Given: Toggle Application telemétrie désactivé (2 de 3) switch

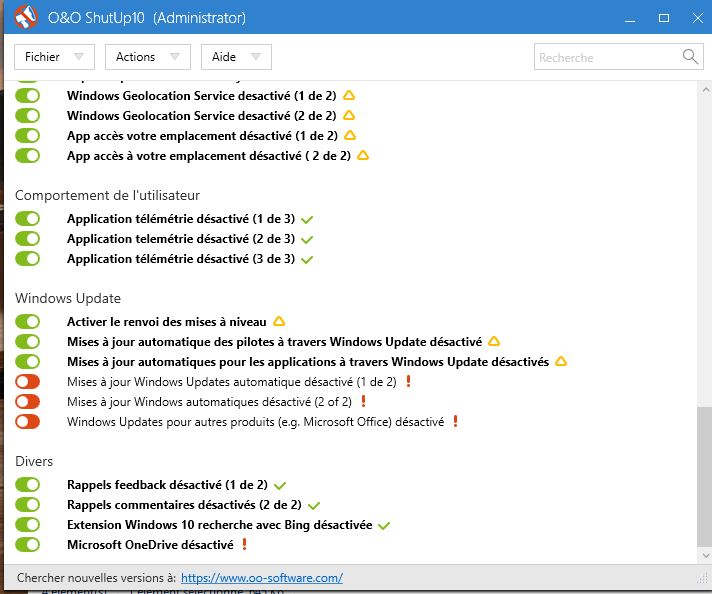Looking at the screenshot, I should [27, 238].
